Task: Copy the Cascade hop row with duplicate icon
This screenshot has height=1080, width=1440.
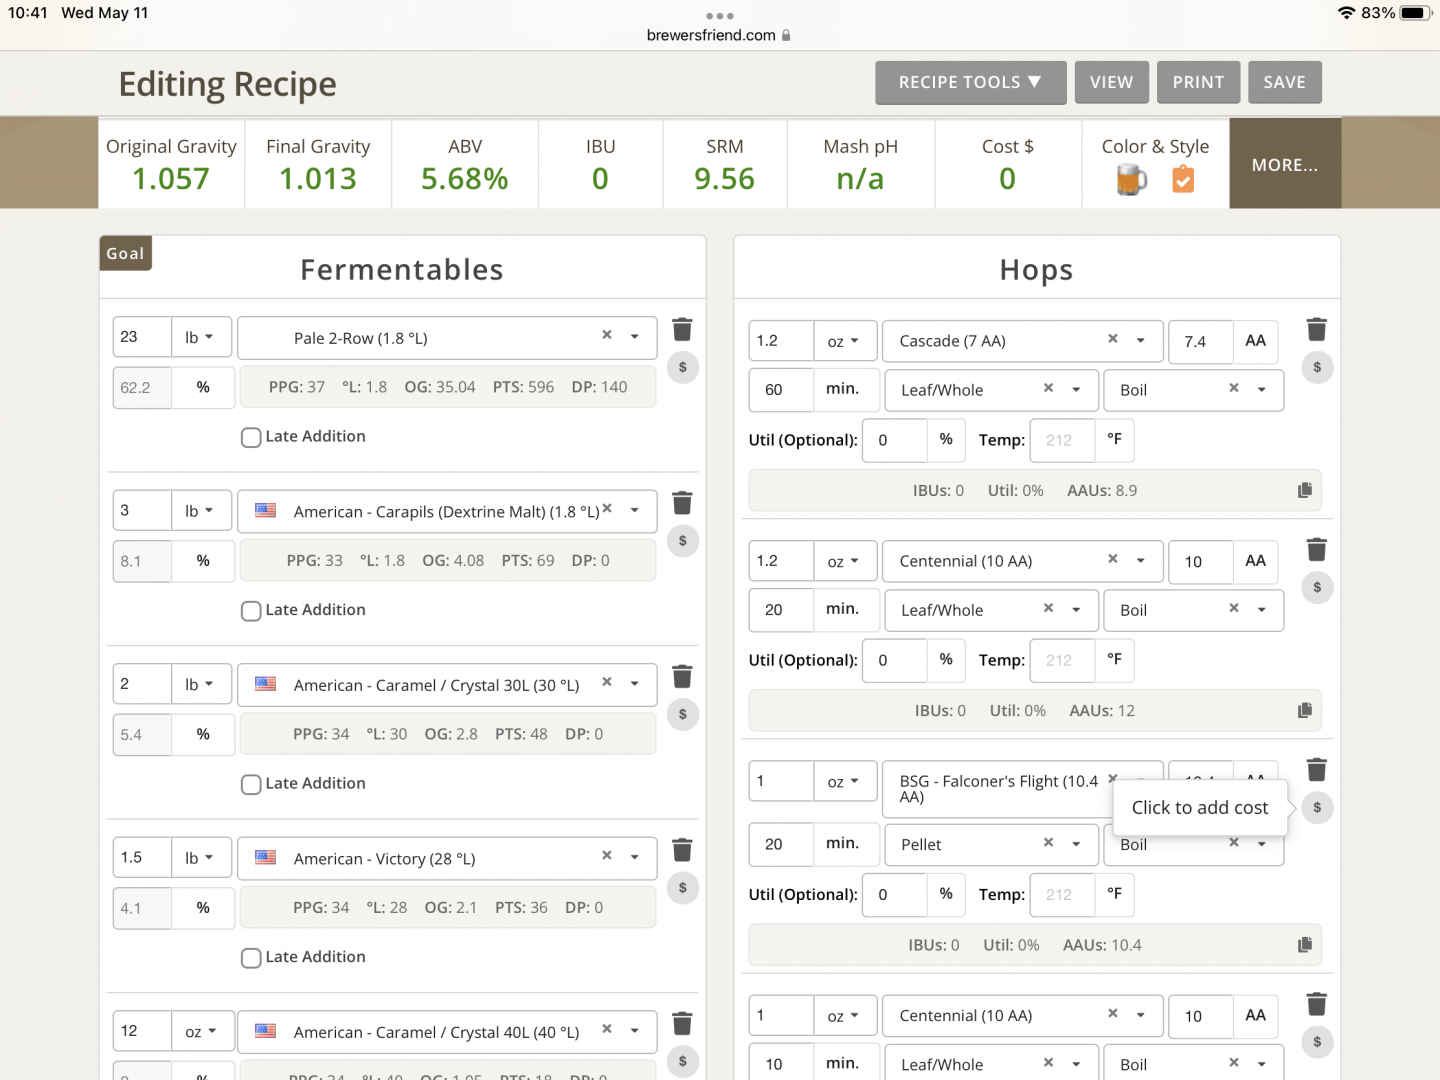Action: click(1304, 490)
